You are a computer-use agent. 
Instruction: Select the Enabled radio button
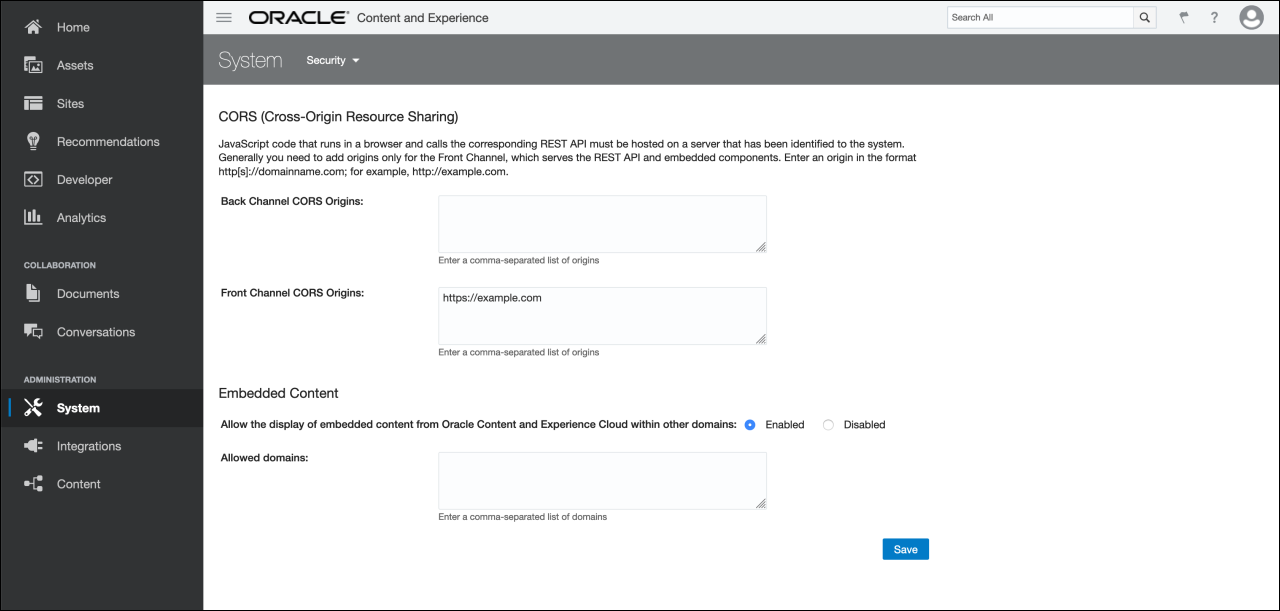pos(750,425)
